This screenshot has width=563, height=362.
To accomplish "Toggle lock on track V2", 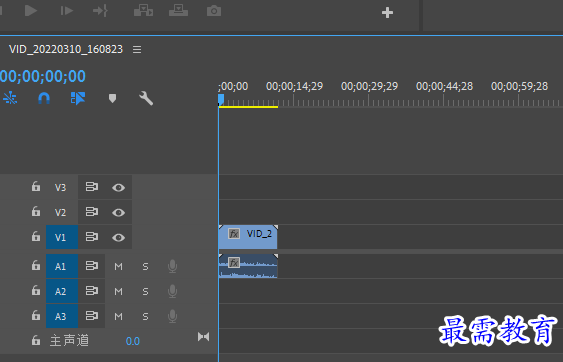I will coord(36,211).
